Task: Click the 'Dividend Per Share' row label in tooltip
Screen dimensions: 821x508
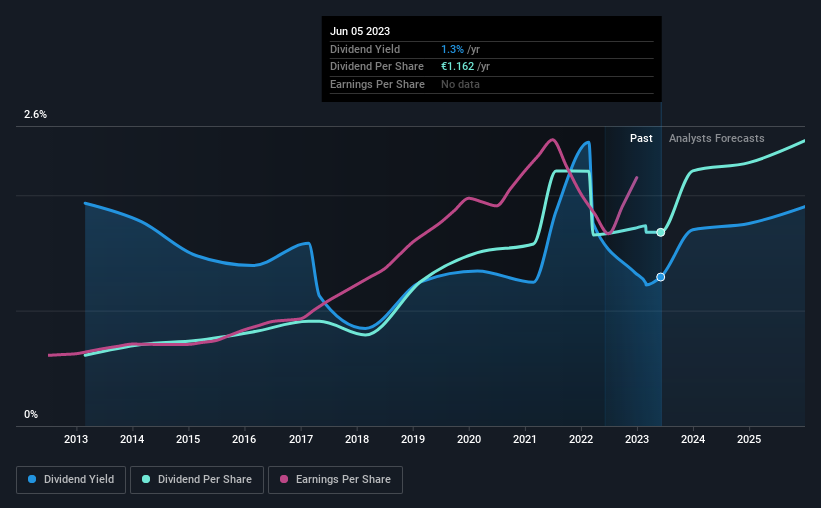Action: [377, 67]
